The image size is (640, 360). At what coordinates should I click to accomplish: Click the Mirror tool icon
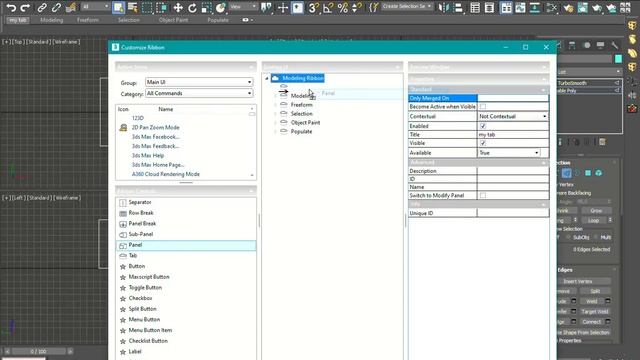[444, 7]
